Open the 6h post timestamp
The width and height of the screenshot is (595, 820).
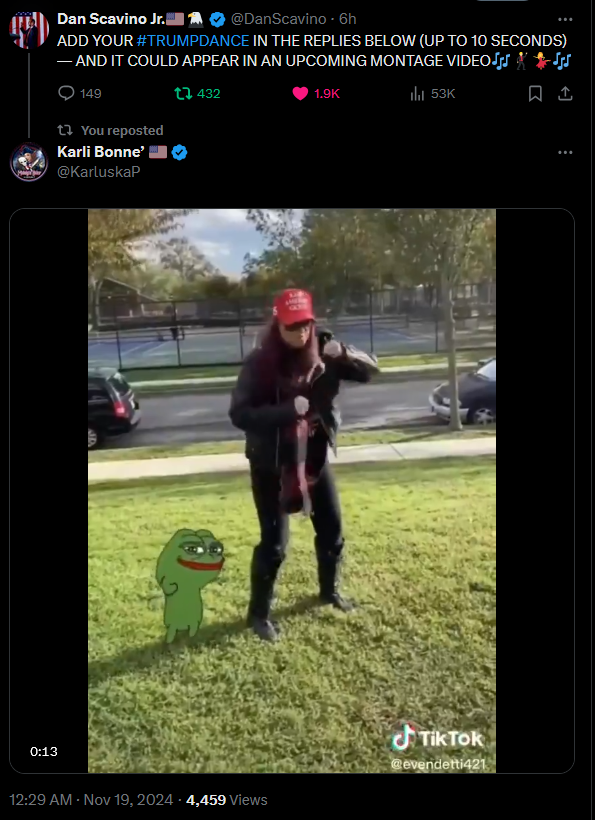point(348,19)
